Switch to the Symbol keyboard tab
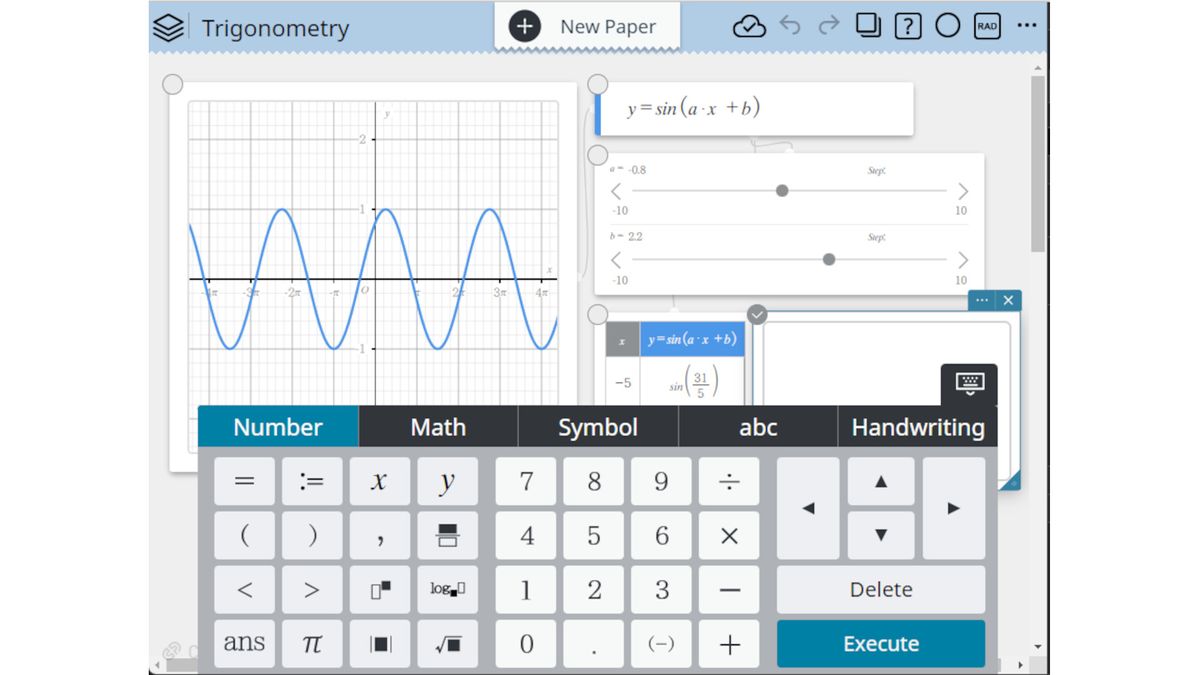This screenshot has width=1200, height=675. click(597, 427)
